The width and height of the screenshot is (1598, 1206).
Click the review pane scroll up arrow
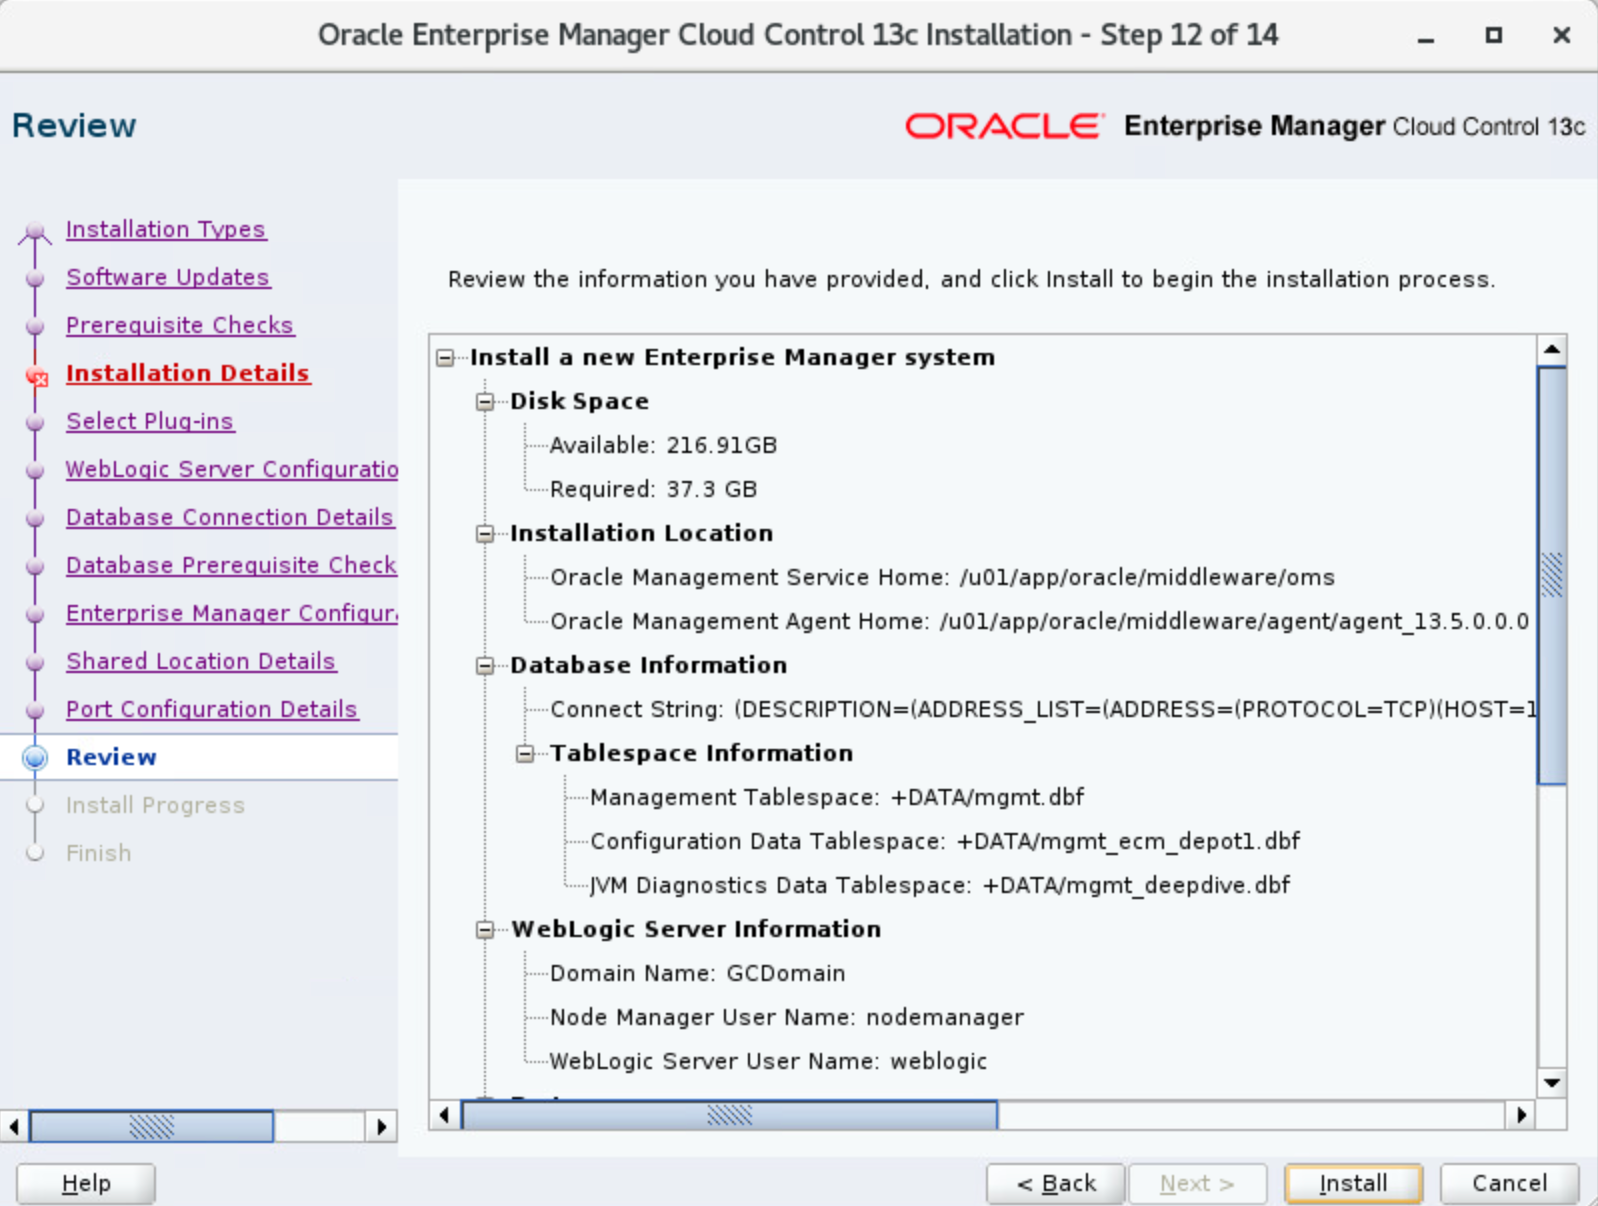(x=1552, y=350)
